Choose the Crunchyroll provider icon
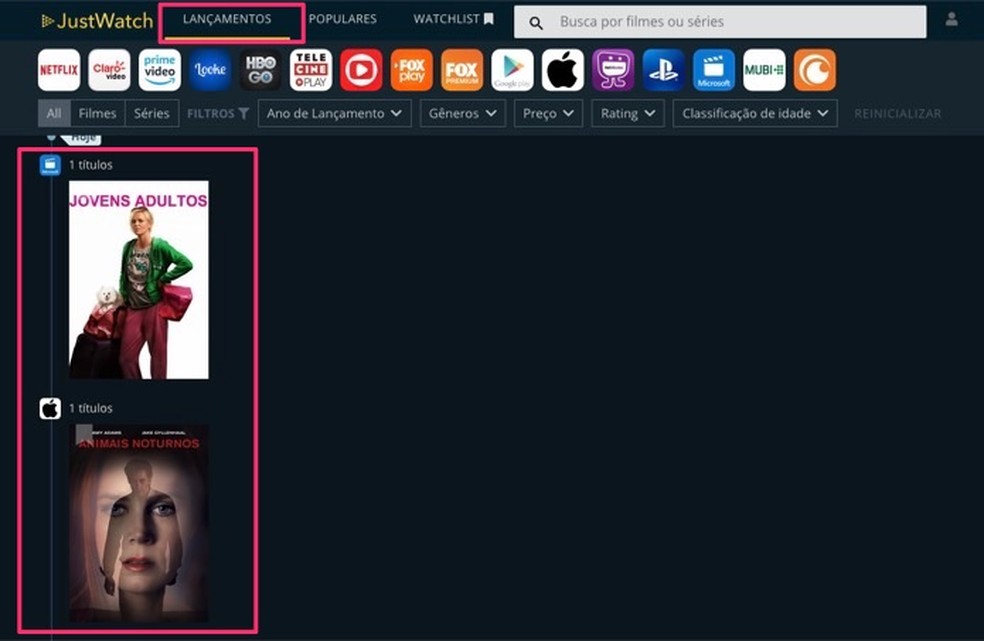Screen dimensions: 984x641 tap(815, 70)
